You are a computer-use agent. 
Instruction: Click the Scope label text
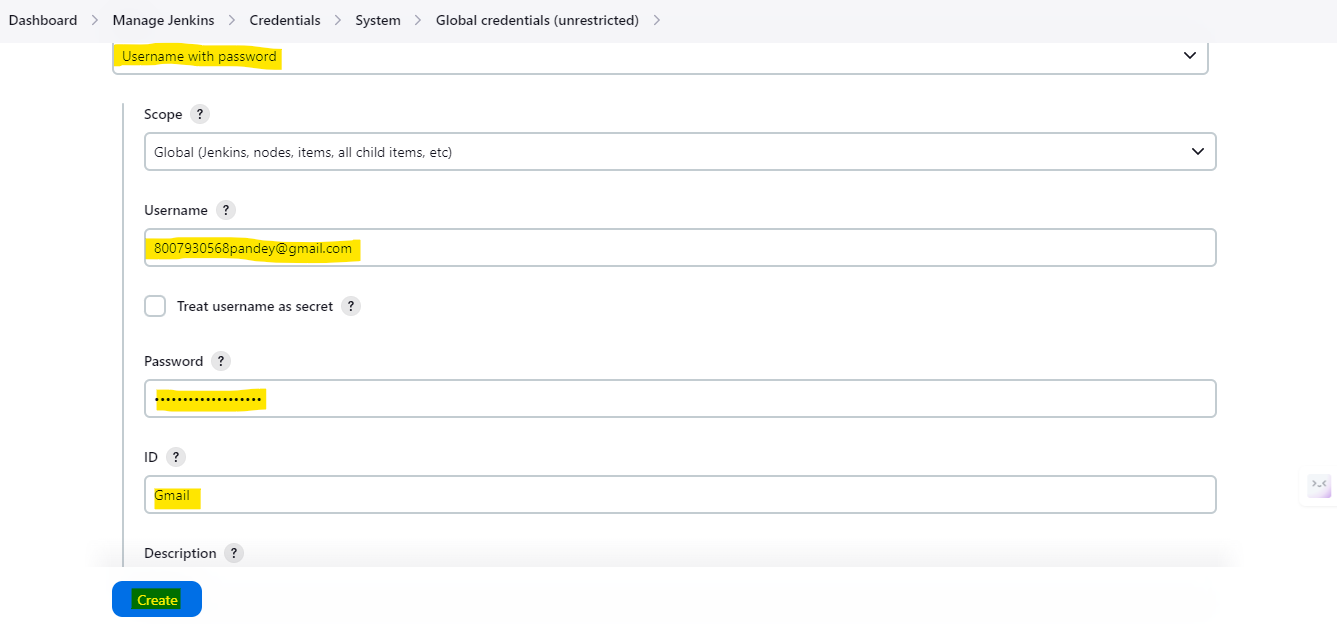coord(163,114)
